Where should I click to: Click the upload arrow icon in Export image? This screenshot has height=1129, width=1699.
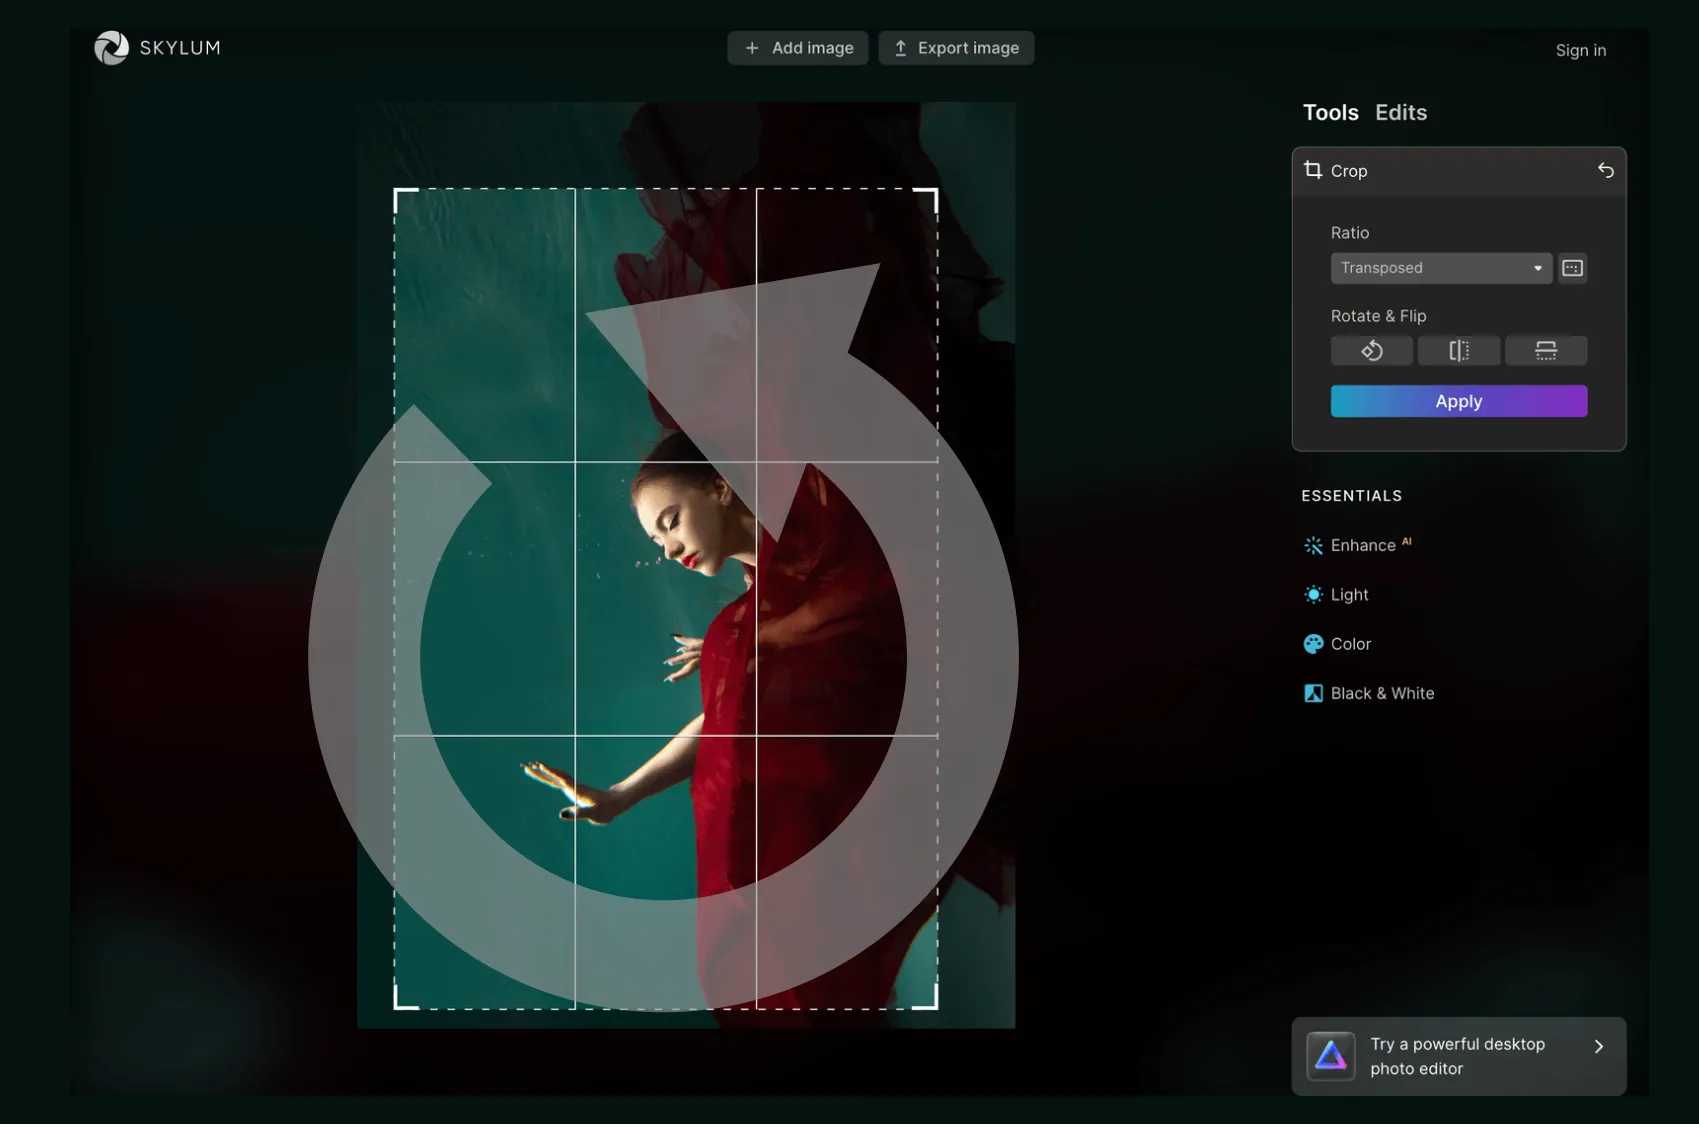900,48
